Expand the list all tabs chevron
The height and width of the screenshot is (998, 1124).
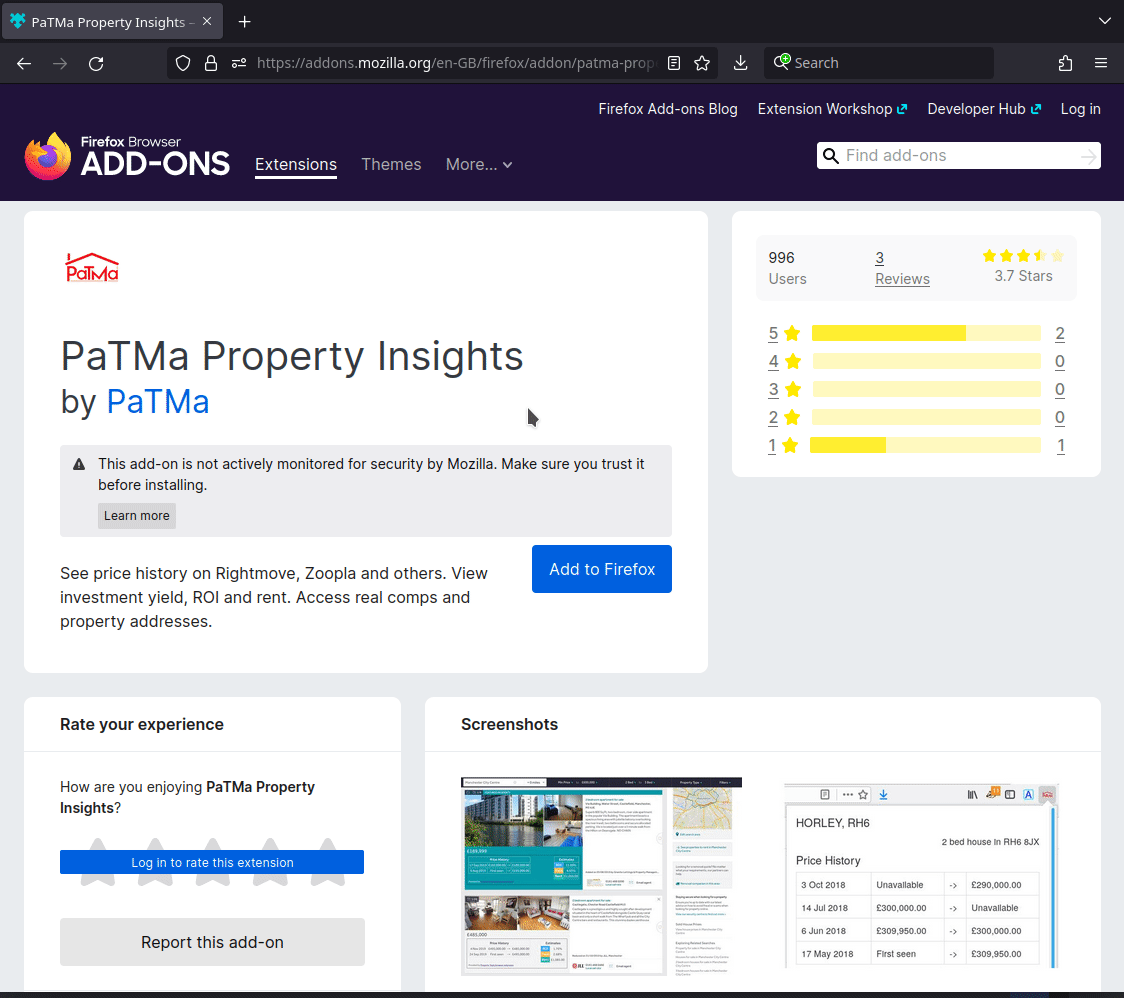(x=1105, y=21)
